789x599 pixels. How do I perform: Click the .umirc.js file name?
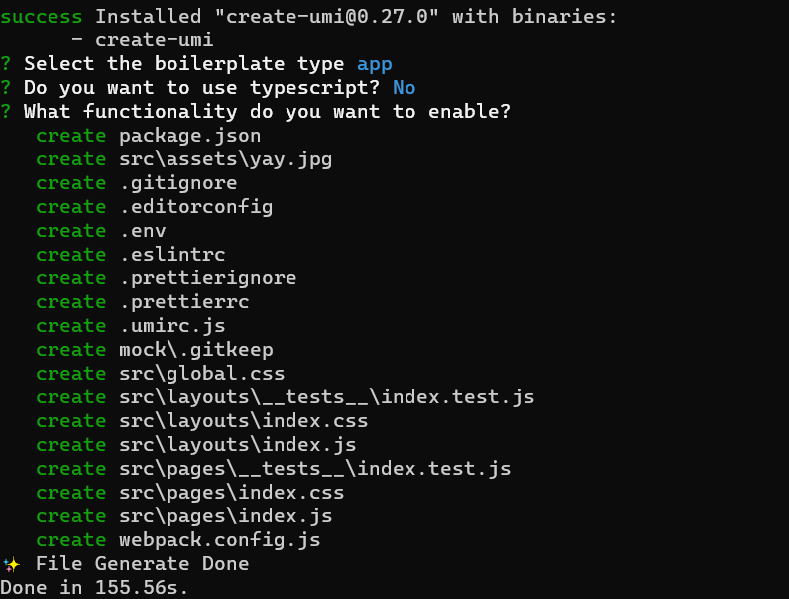[x=173, y=327]
